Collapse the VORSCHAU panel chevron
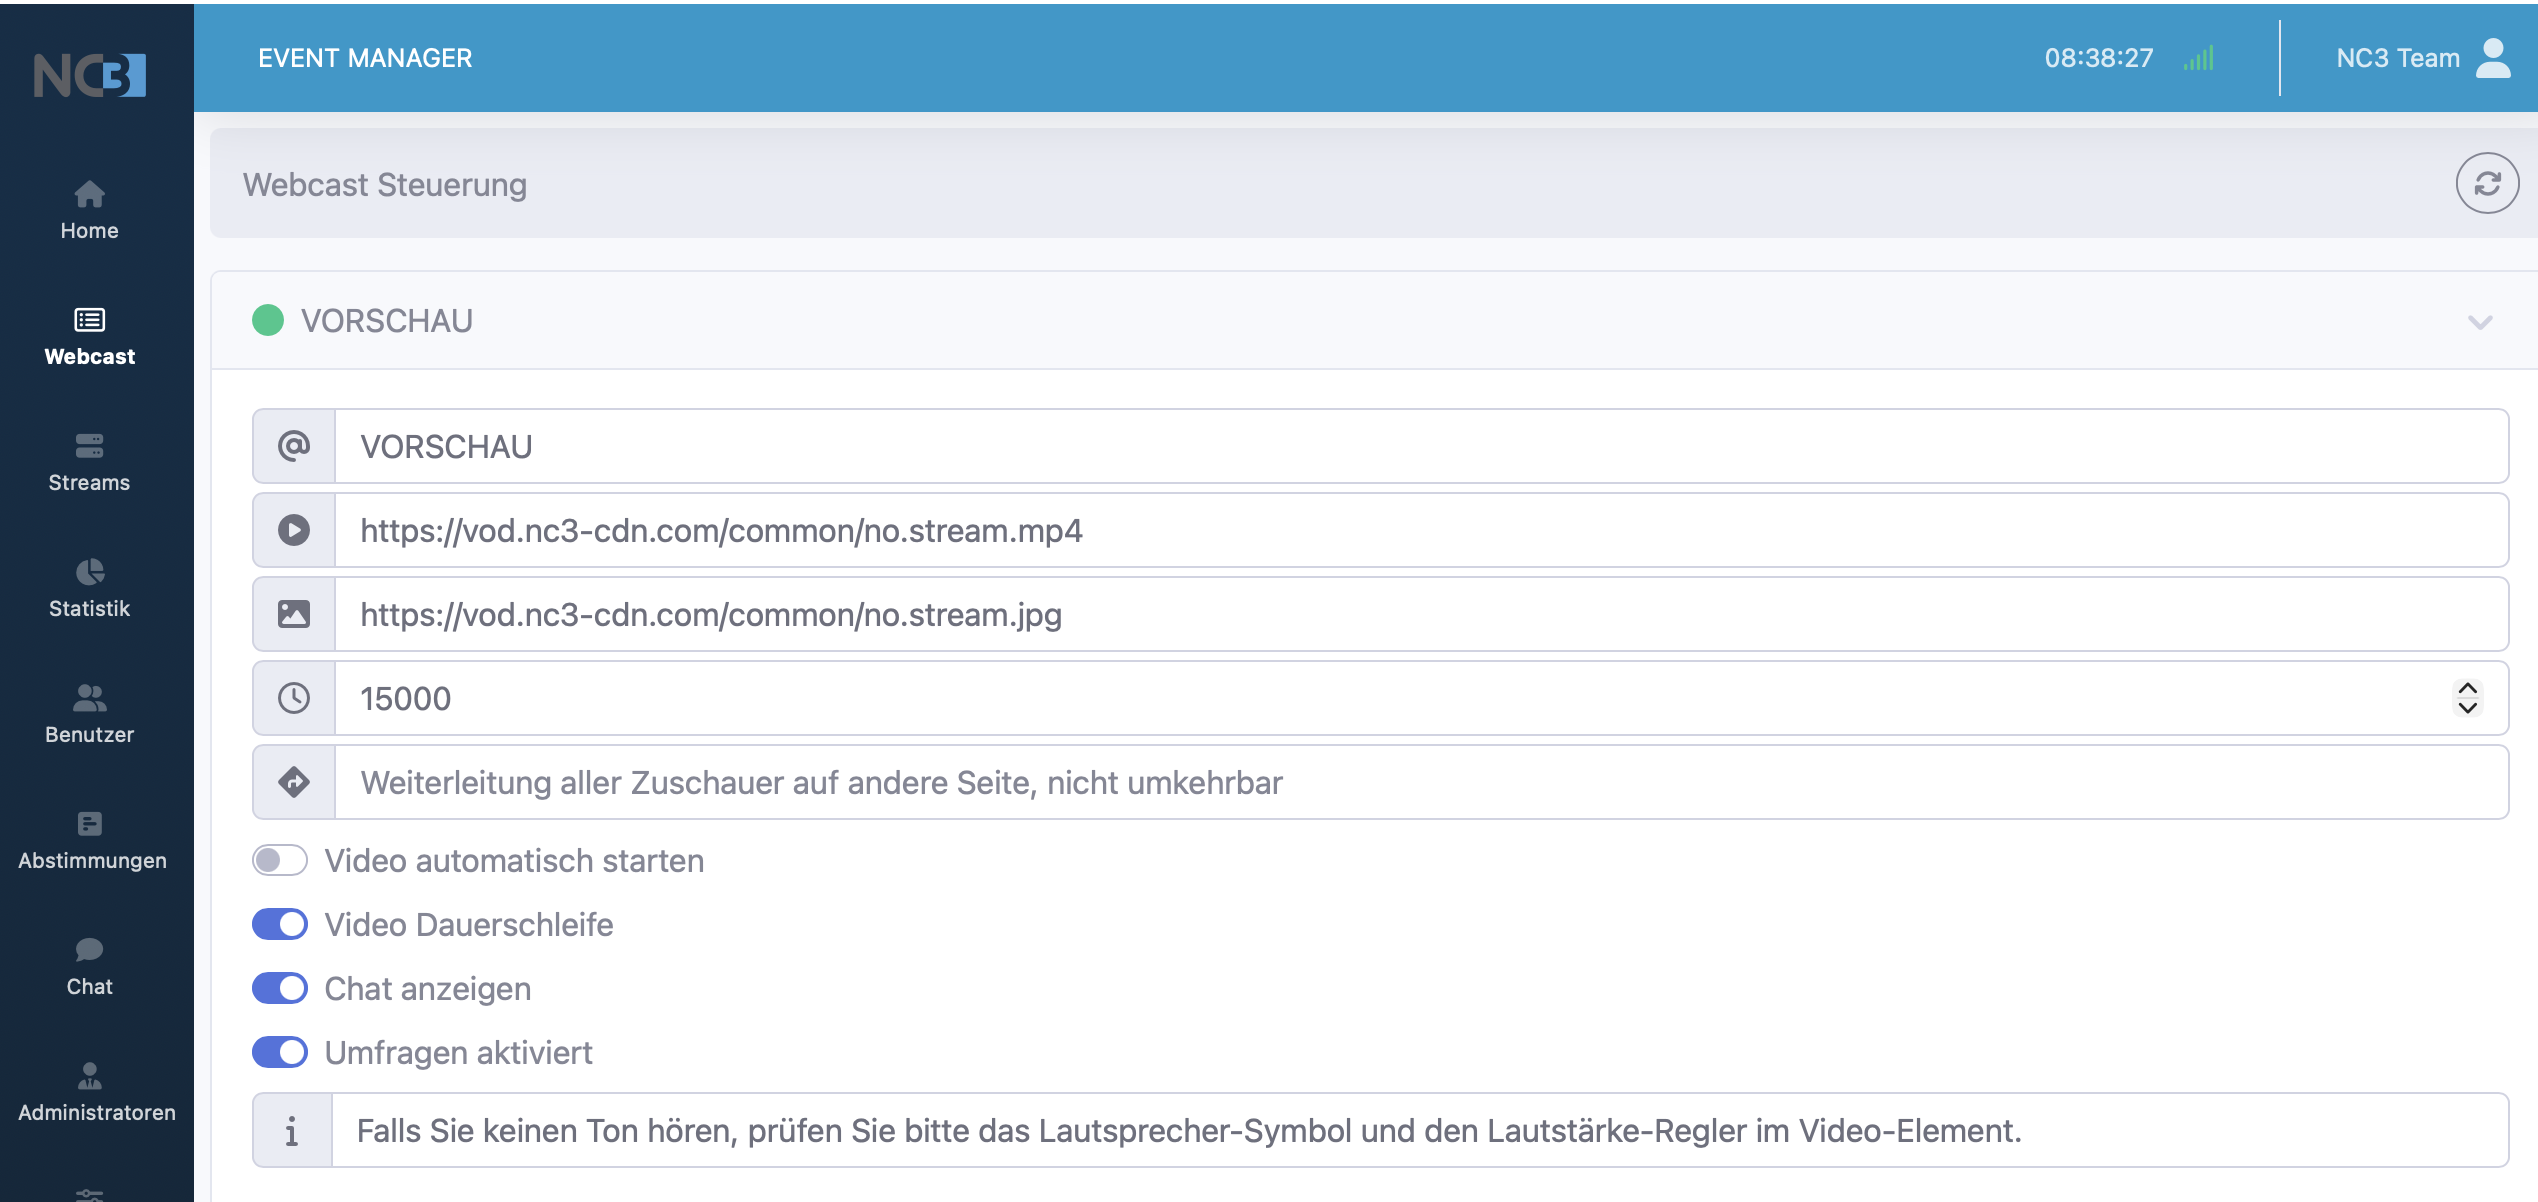Image resolution: width=2538 pixels, height=1202 pixels. pyautogui.click(x=2480, y=322)
